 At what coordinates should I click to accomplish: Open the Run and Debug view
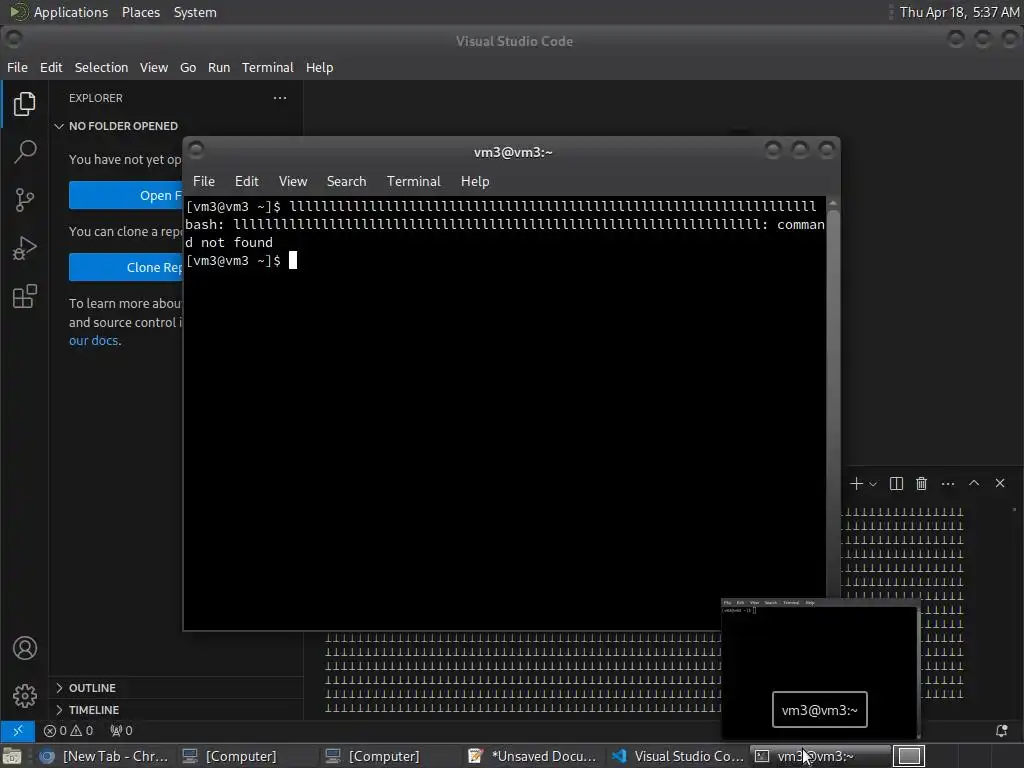24,248
